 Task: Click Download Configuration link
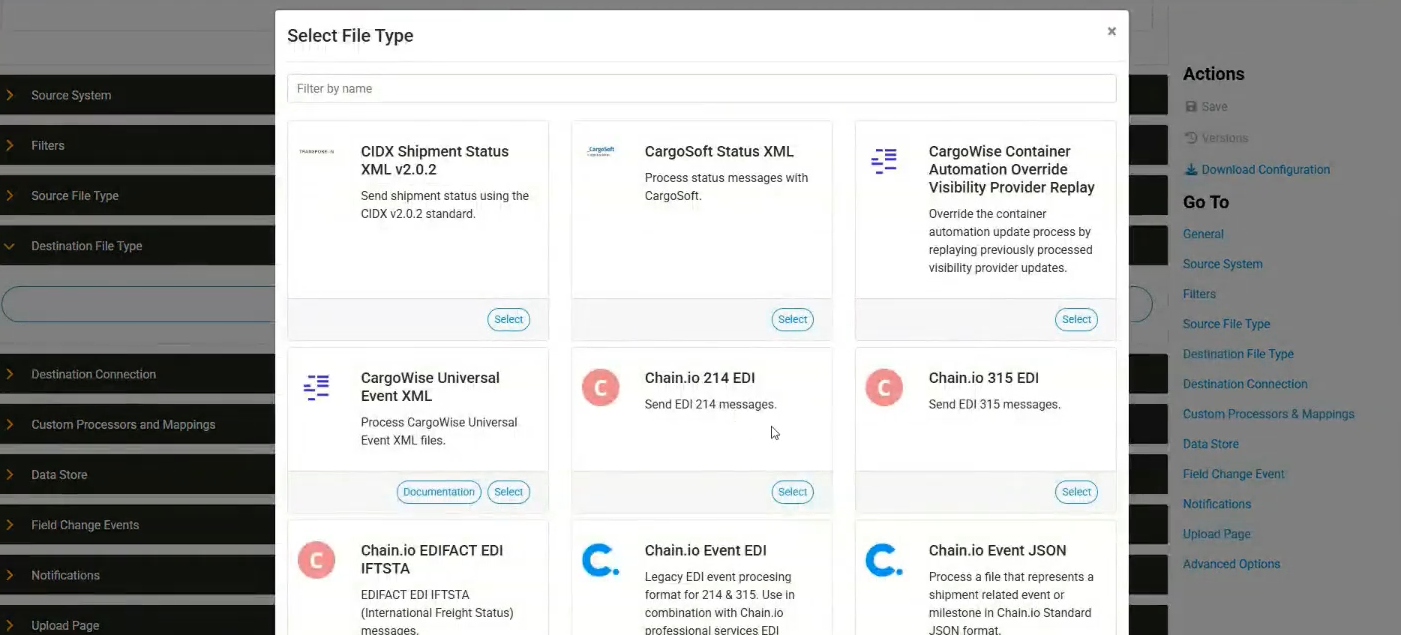1265,170
